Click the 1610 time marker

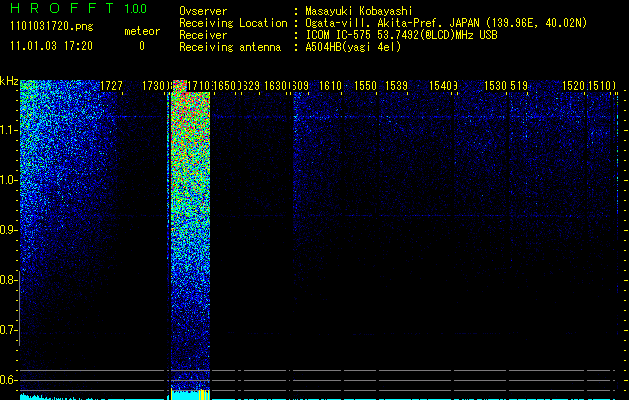330,86
